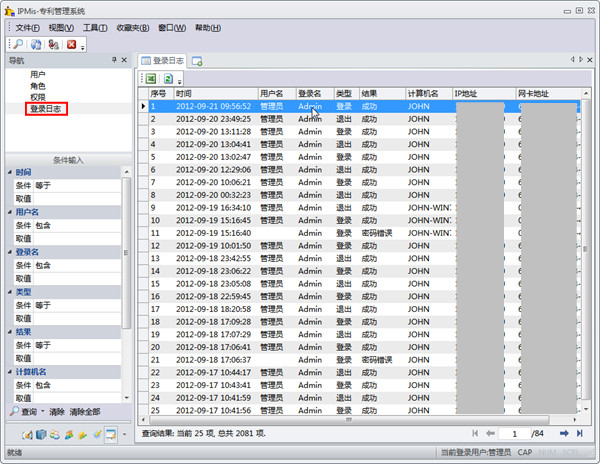Collapse the 用户名 condition group

tap(10, 213)
